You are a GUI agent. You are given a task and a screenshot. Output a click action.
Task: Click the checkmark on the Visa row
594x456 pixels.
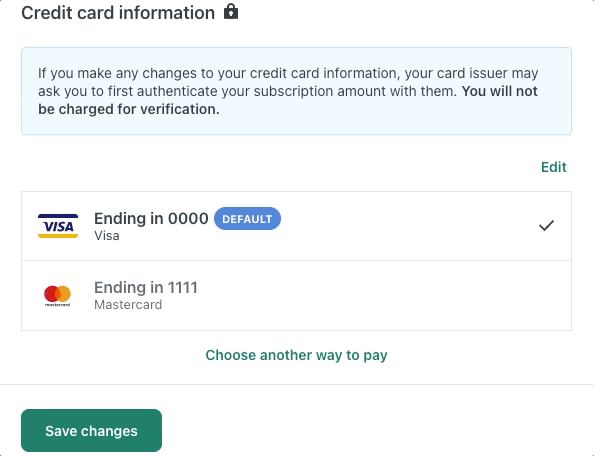tap(546, 225)
